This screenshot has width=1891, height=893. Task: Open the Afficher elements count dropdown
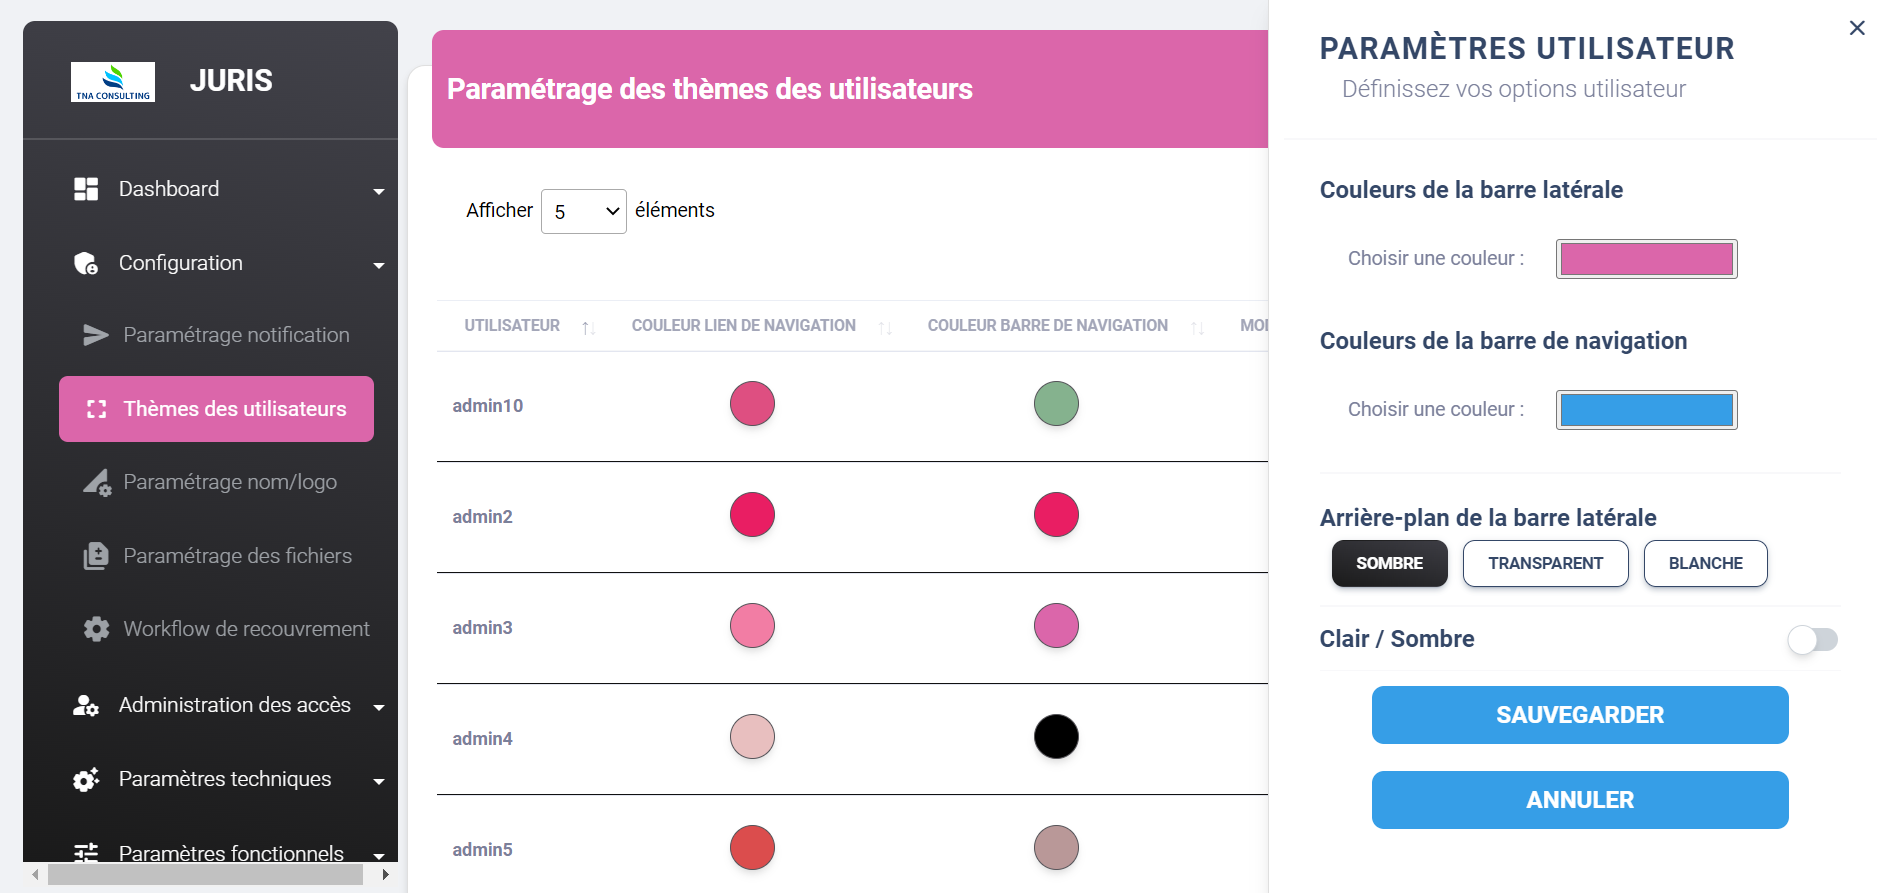tap(584, 212)
